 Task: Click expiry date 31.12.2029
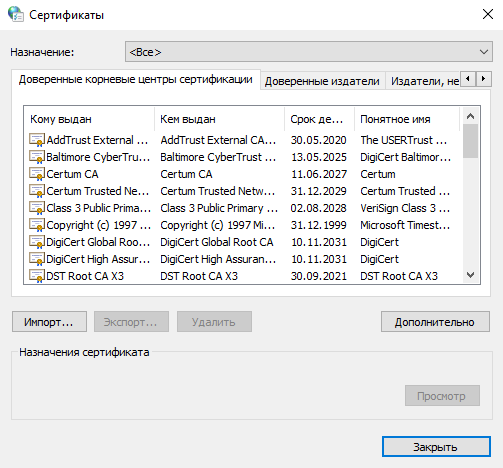[x=319, y=191]
